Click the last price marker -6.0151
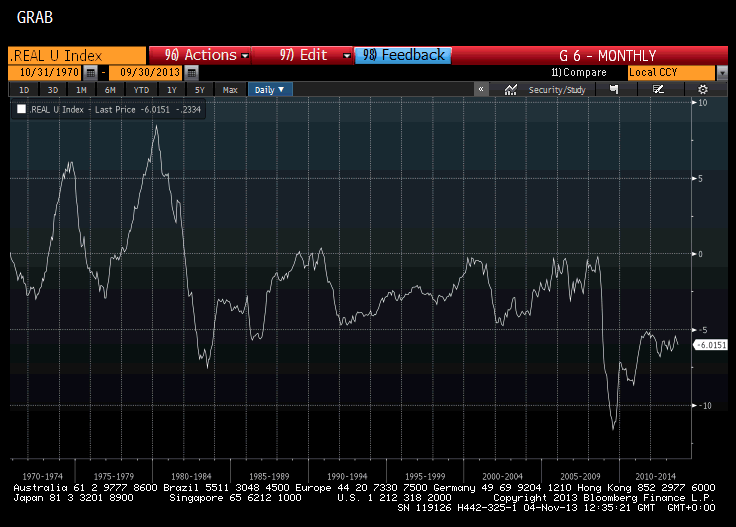 711,345
